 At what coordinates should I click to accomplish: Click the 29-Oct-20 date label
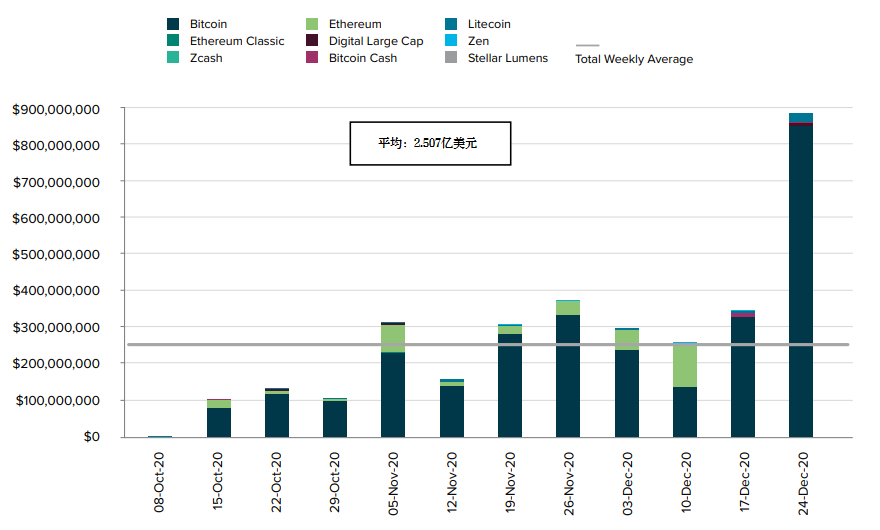point(334,482)
